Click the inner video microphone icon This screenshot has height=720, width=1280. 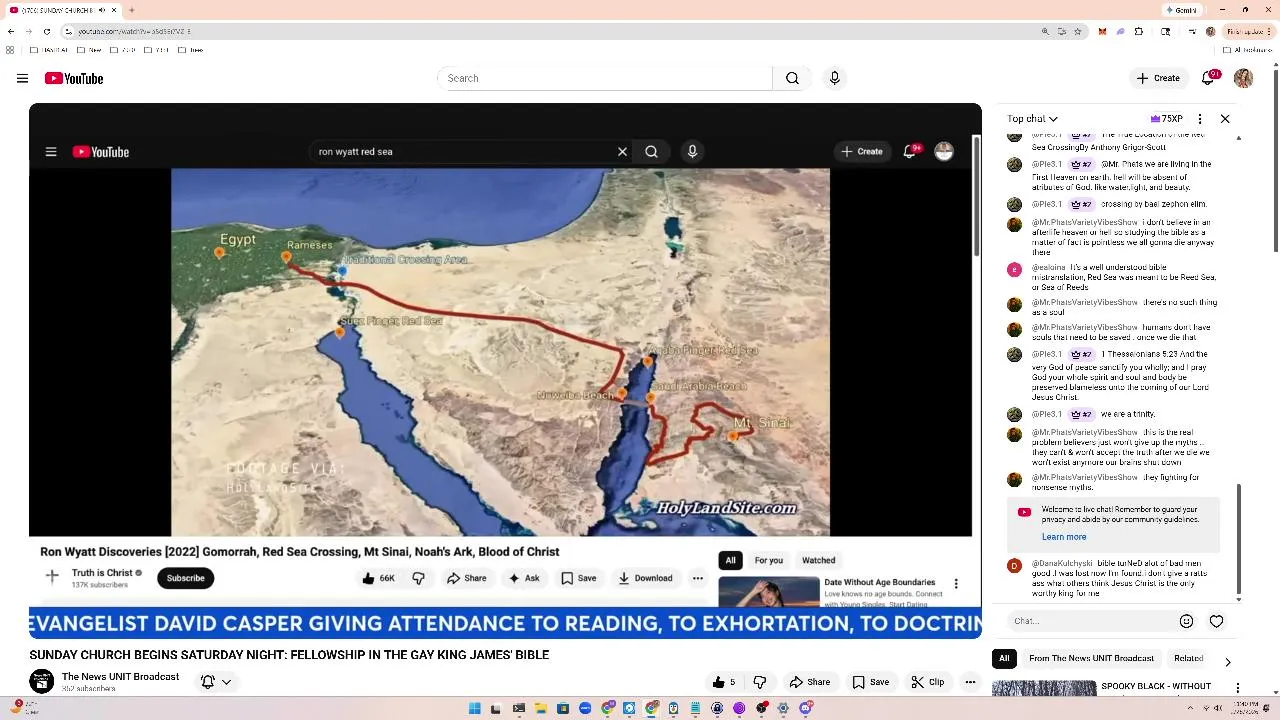(x=692, y=152)
